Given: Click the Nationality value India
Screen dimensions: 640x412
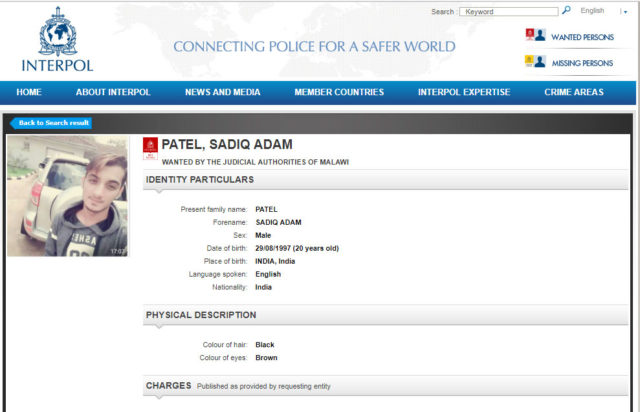Looking at the screenshot, I should [263, 287].
